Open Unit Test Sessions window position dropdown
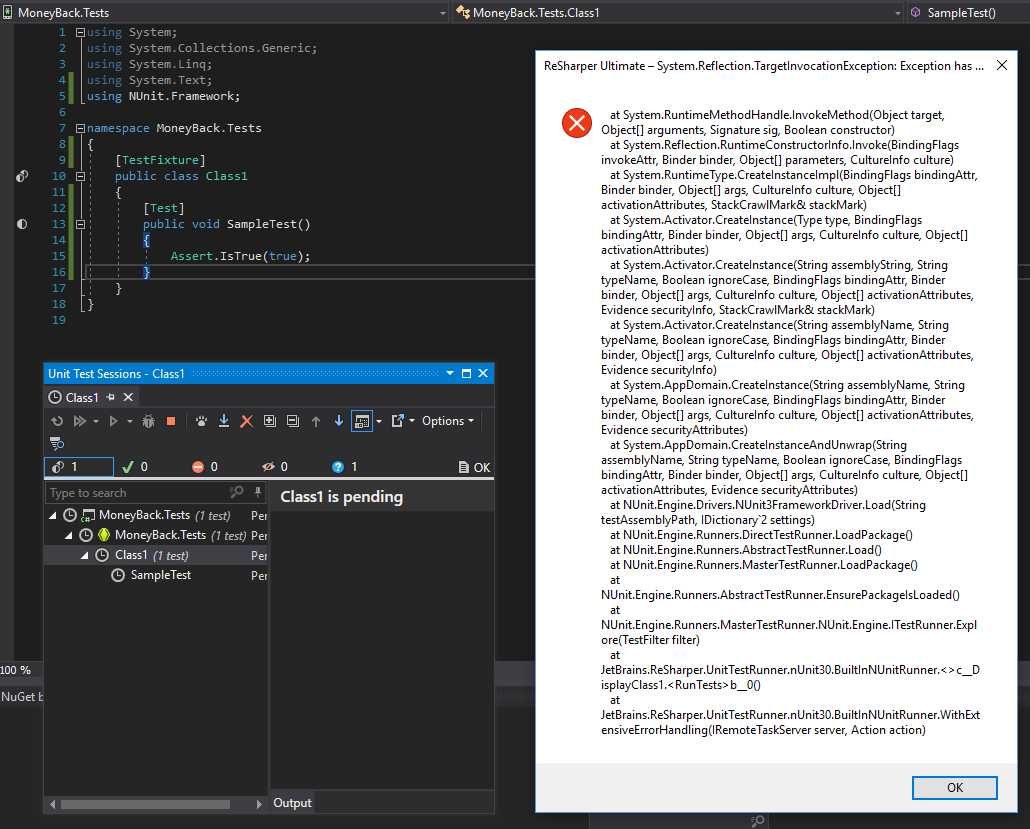The width and height of the screenshot is (1030, 829). pyautogui.click(x=450, y=373)
